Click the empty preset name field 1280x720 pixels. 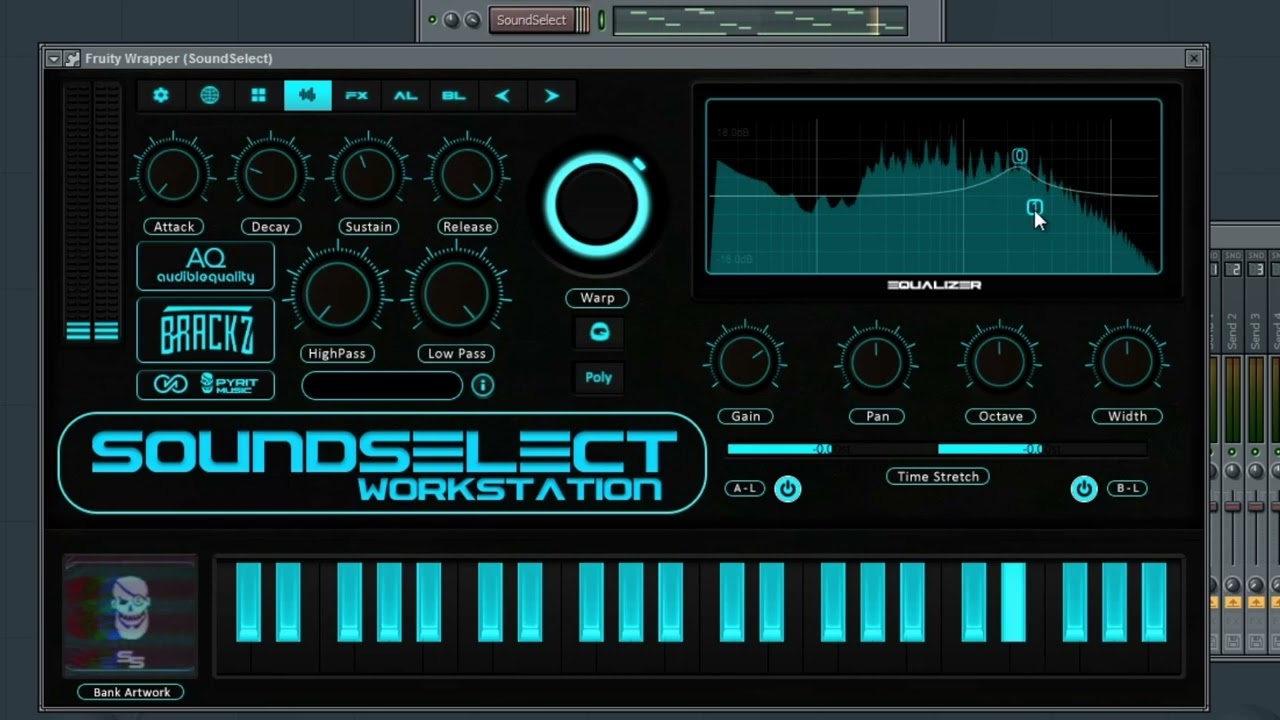pos(382,385)
